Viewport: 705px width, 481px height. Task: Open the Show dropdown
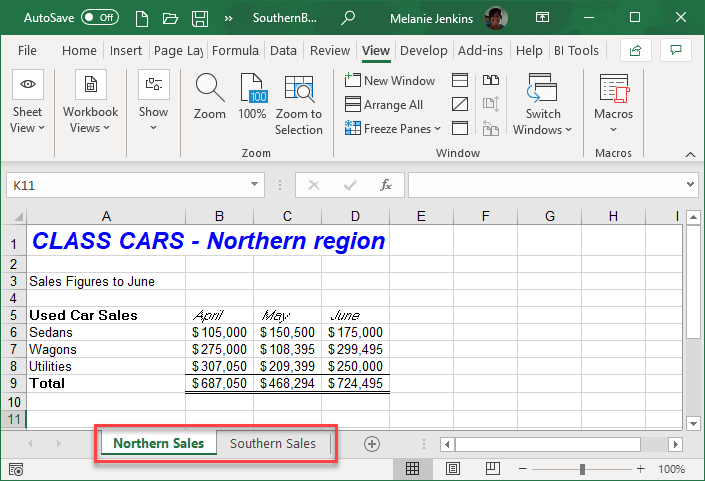pos(153,102)
